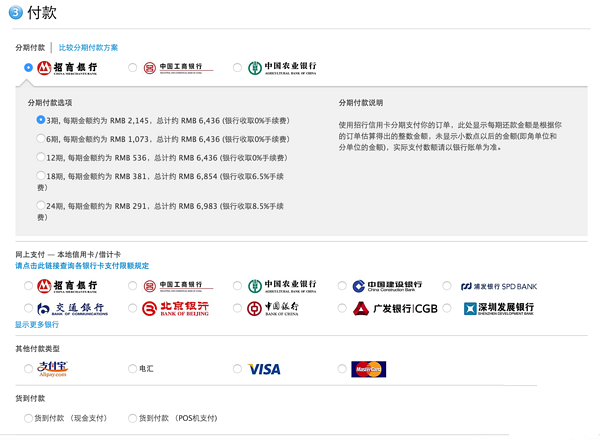Select Agricultural Bank installment radio button

(237, 68)
